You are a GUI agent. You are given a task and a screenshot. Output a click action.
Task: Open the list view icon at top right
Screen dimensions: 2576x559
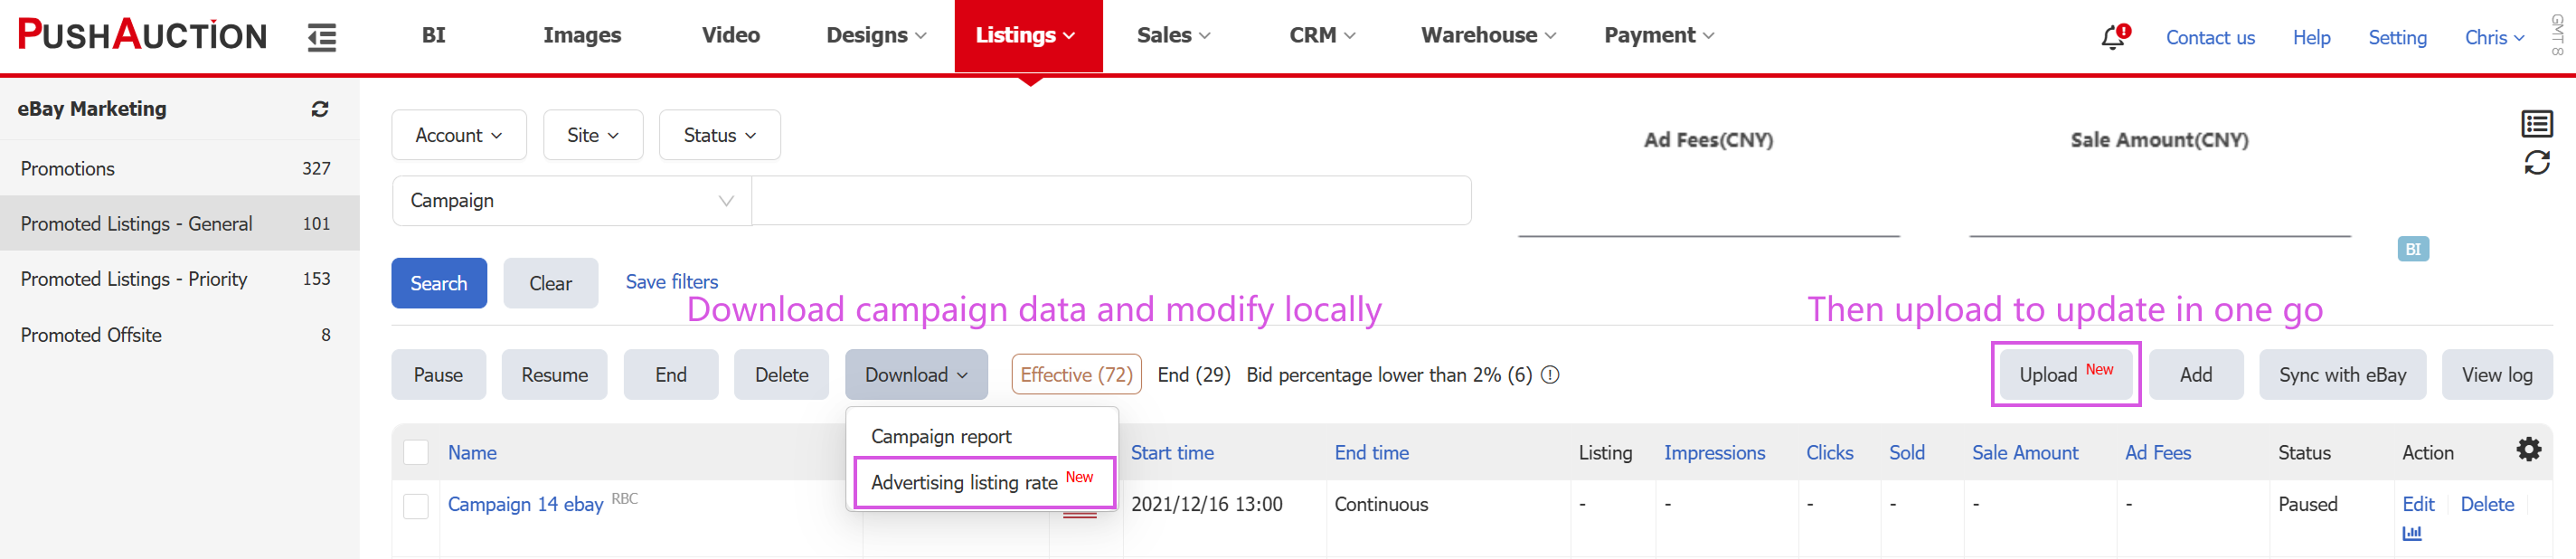2536,124
